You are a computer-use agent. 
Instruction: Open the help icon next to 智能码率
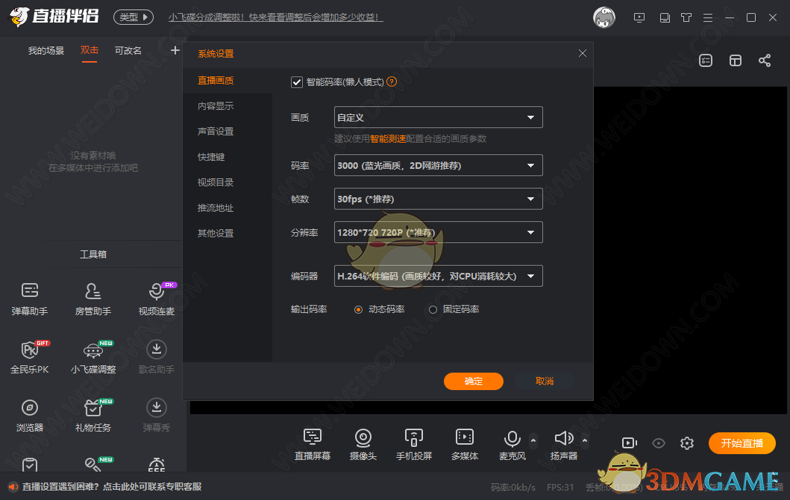tap(391, 82)
